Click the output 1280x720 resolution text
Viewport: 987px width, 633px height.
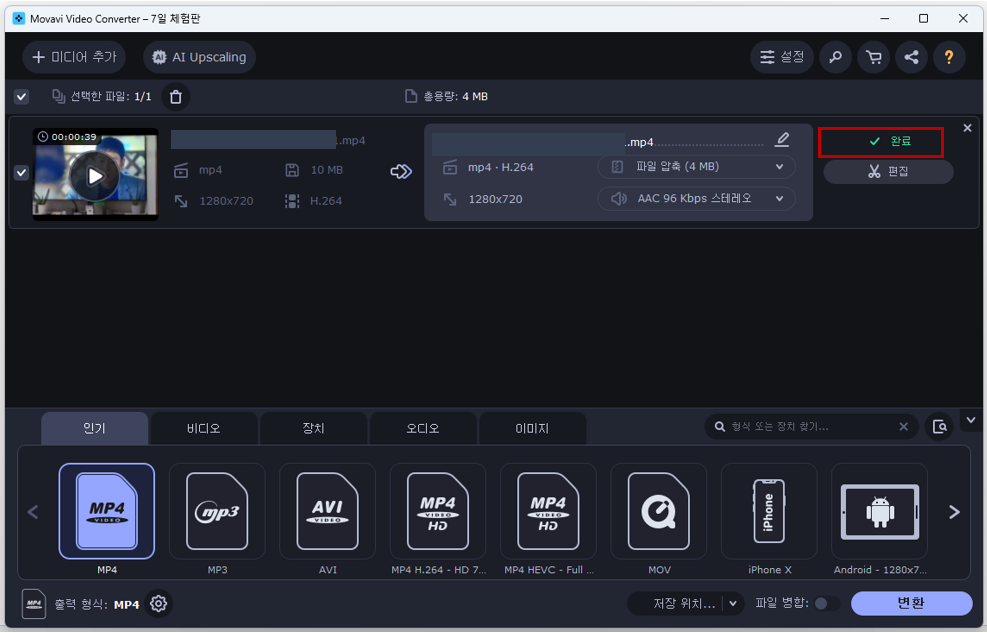495,199
